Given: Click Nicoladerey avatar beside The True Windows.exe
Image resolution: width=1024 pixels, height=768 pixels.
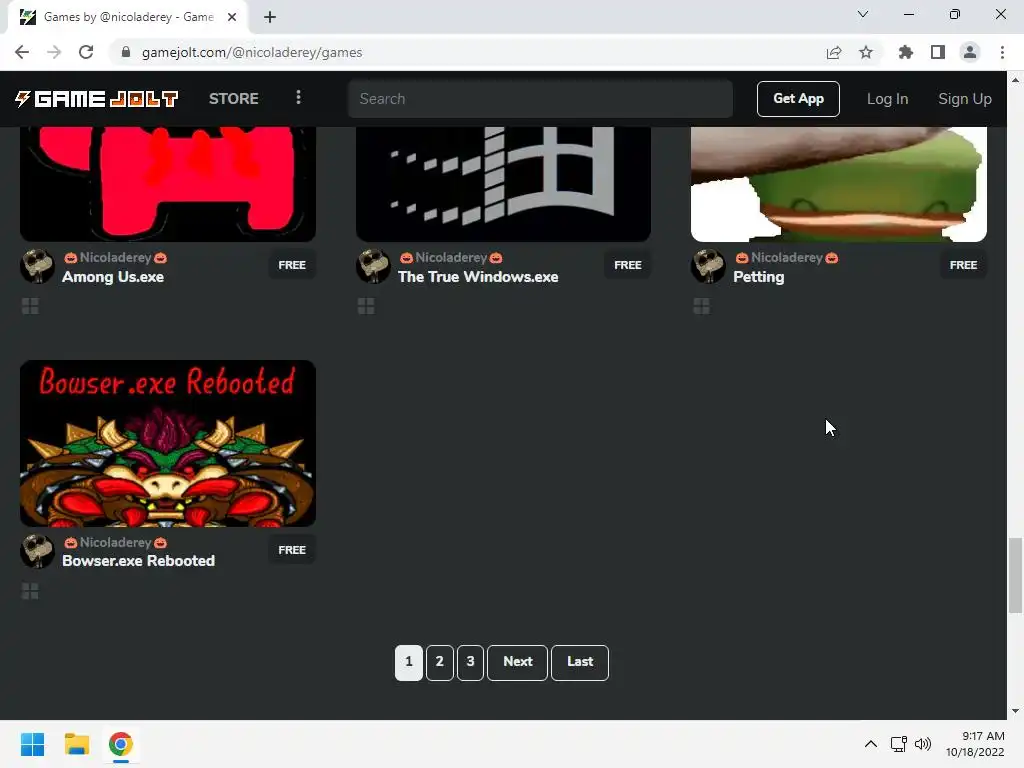Looking at the screenshot, I should (373, 266).
